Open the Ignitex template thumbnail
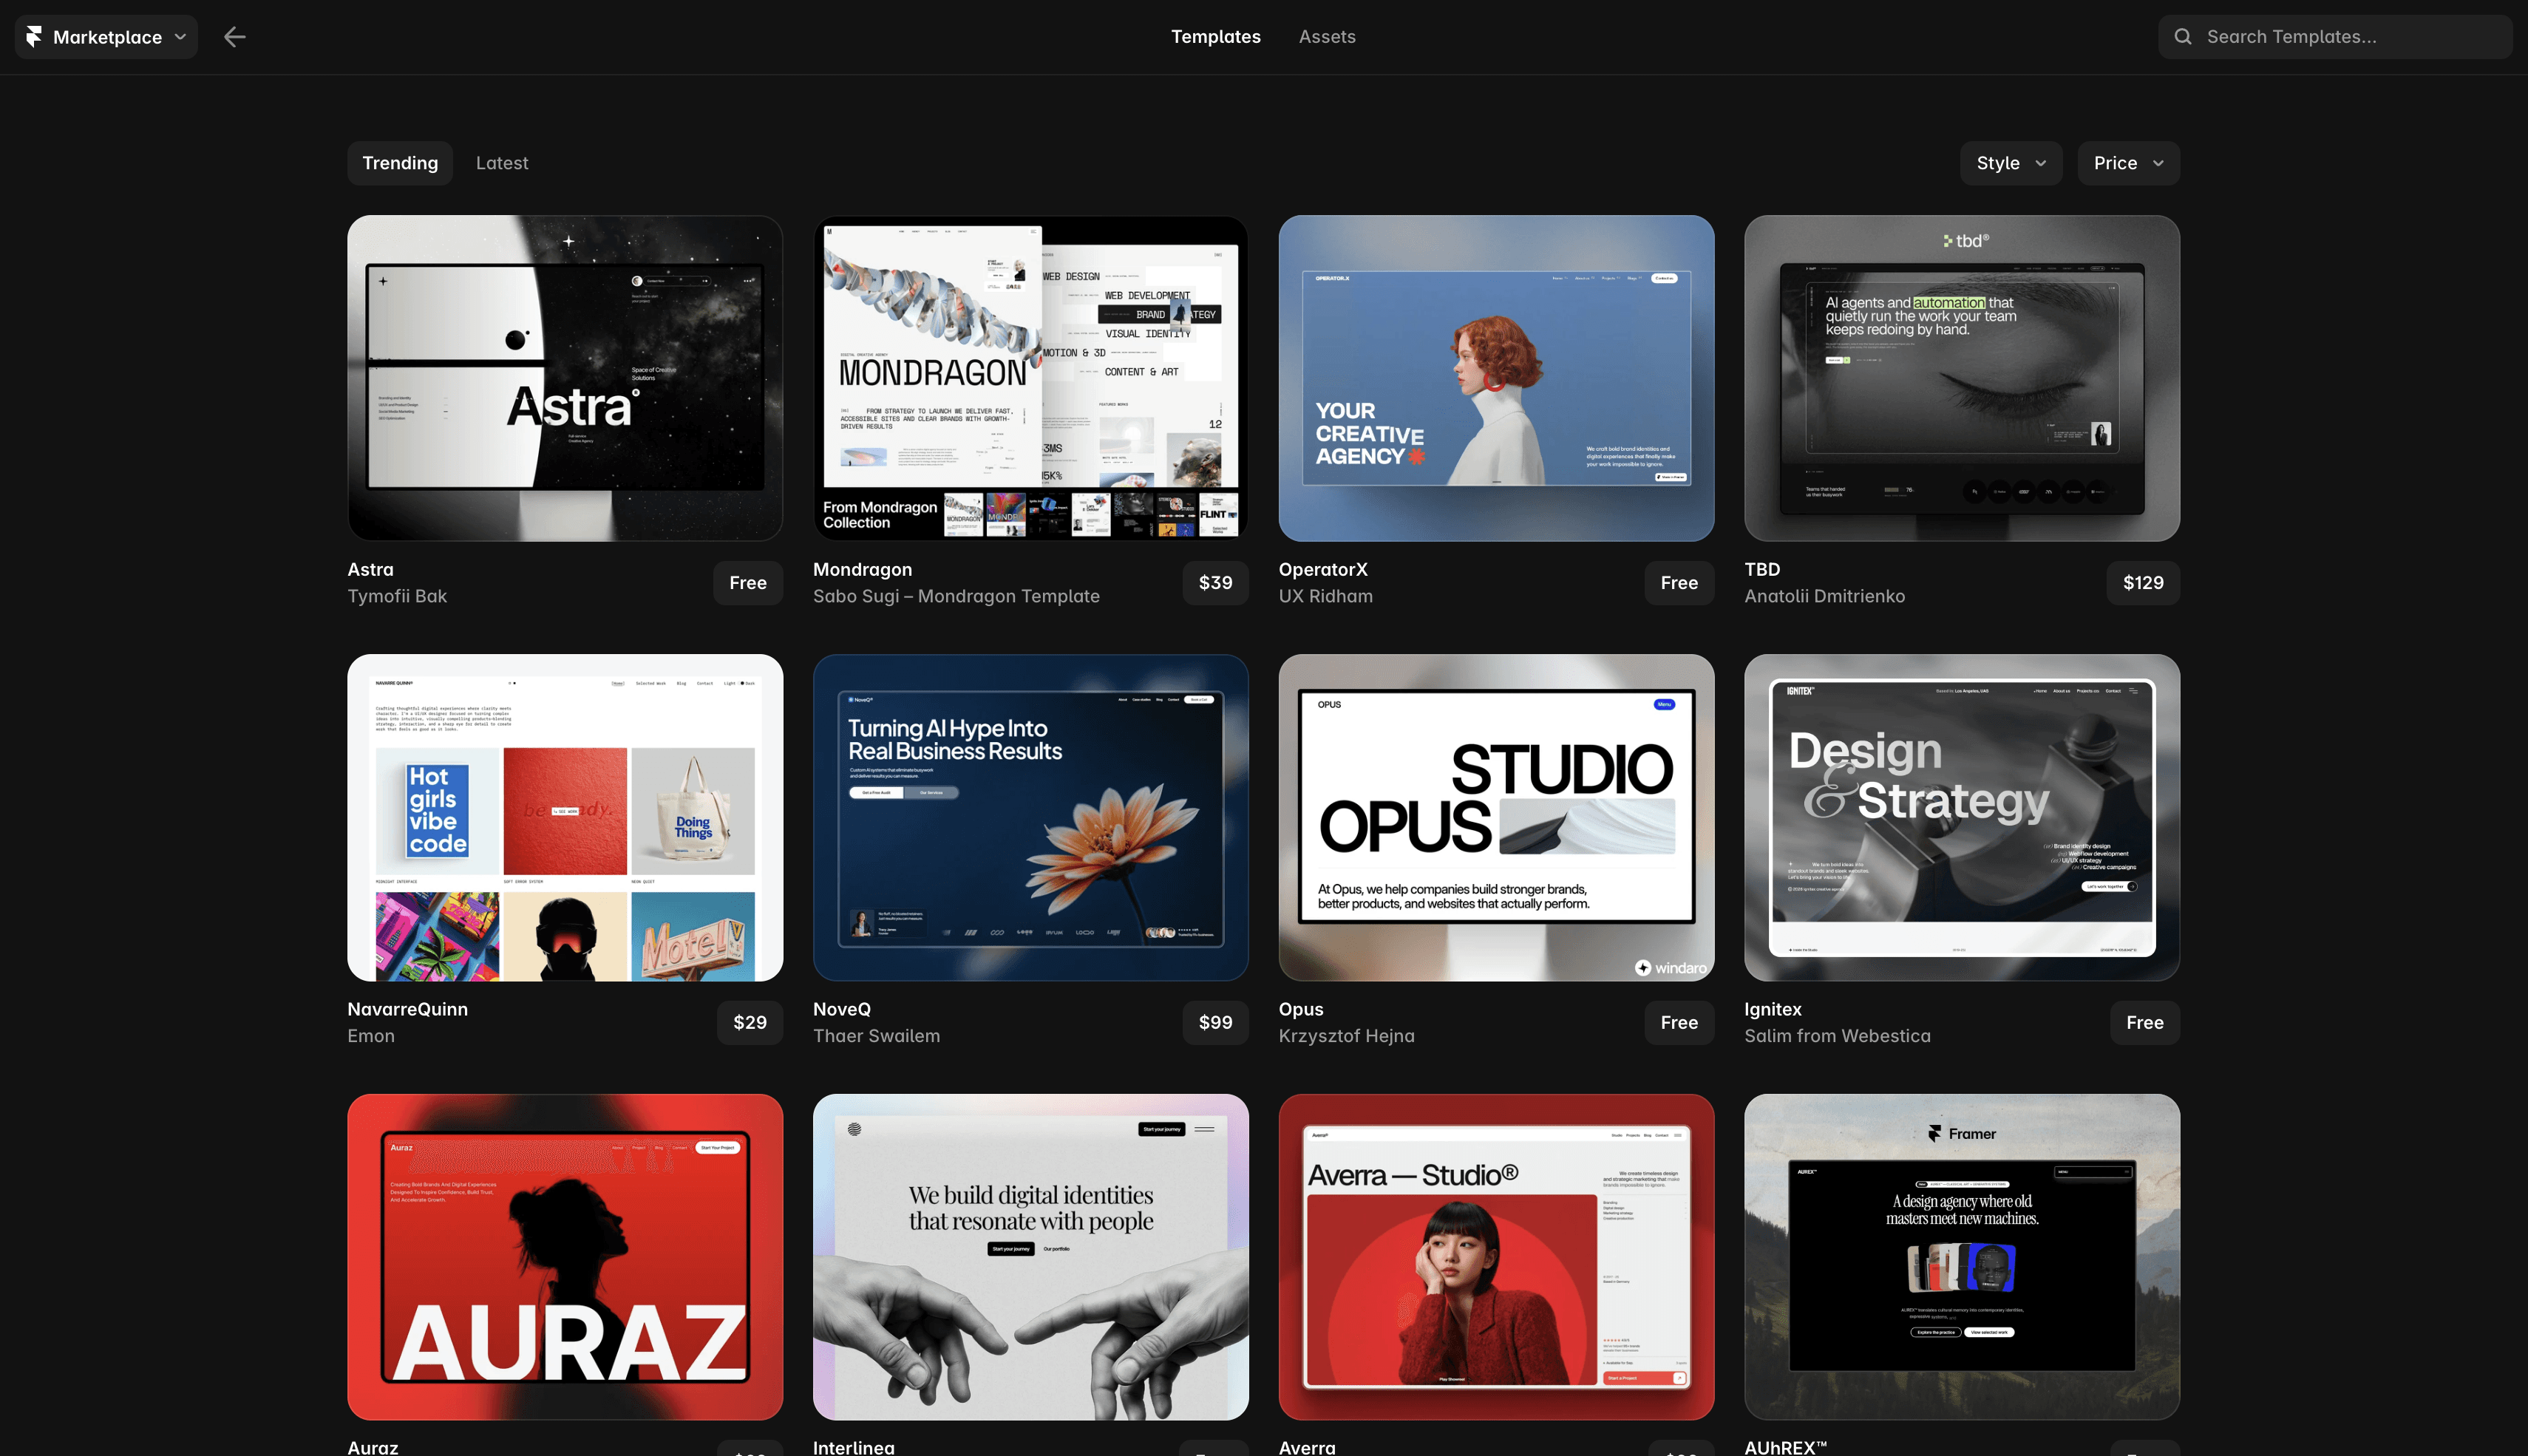The image size is (2528, 1456). [x=1962, y=818]
